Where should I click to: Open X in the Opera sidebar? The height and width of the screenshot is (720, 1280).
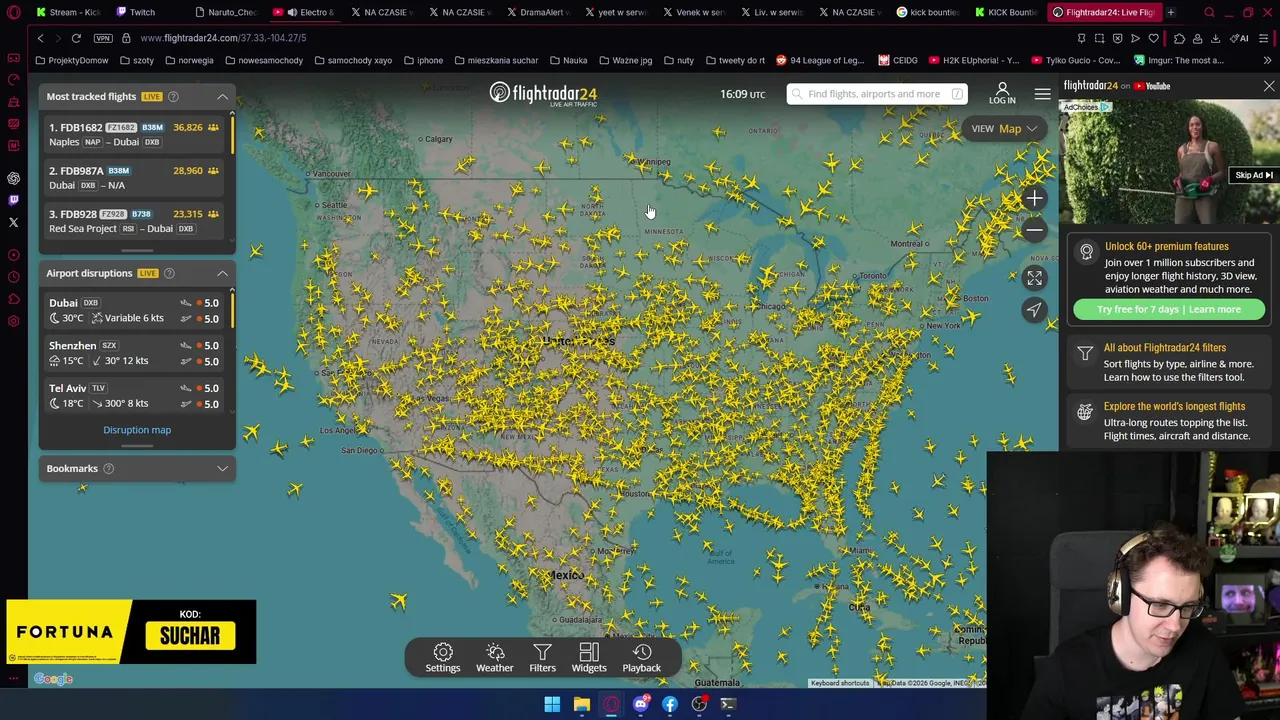point(14,222)
